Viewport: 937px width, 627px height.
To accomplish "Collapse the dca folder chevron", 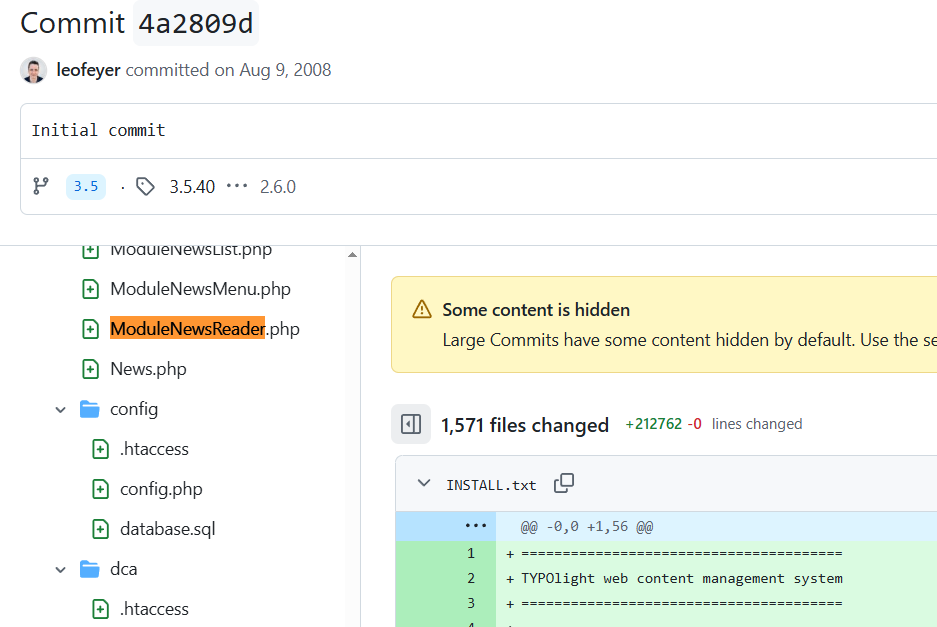I will point(60,568).
